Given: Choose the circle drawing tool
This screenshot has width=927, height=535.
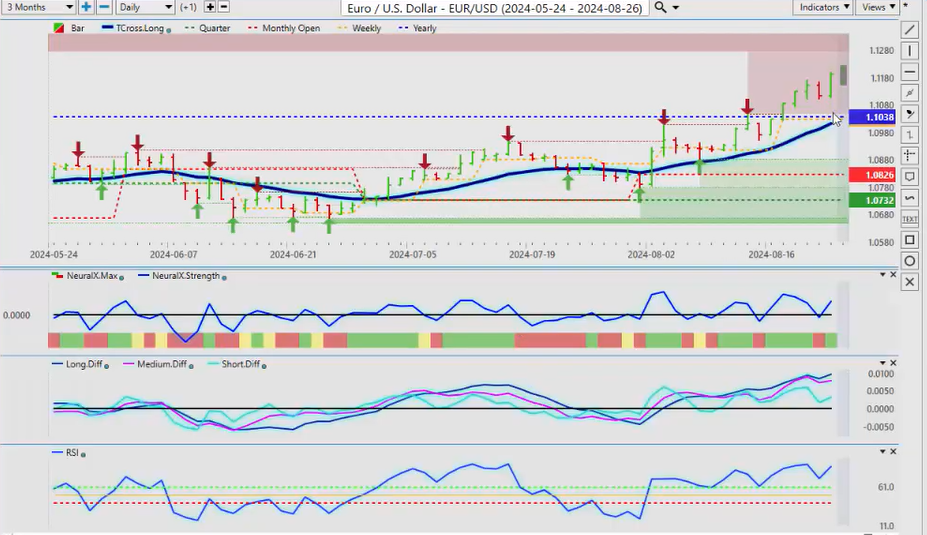Looking at the screenshot, I should (910, 261).
